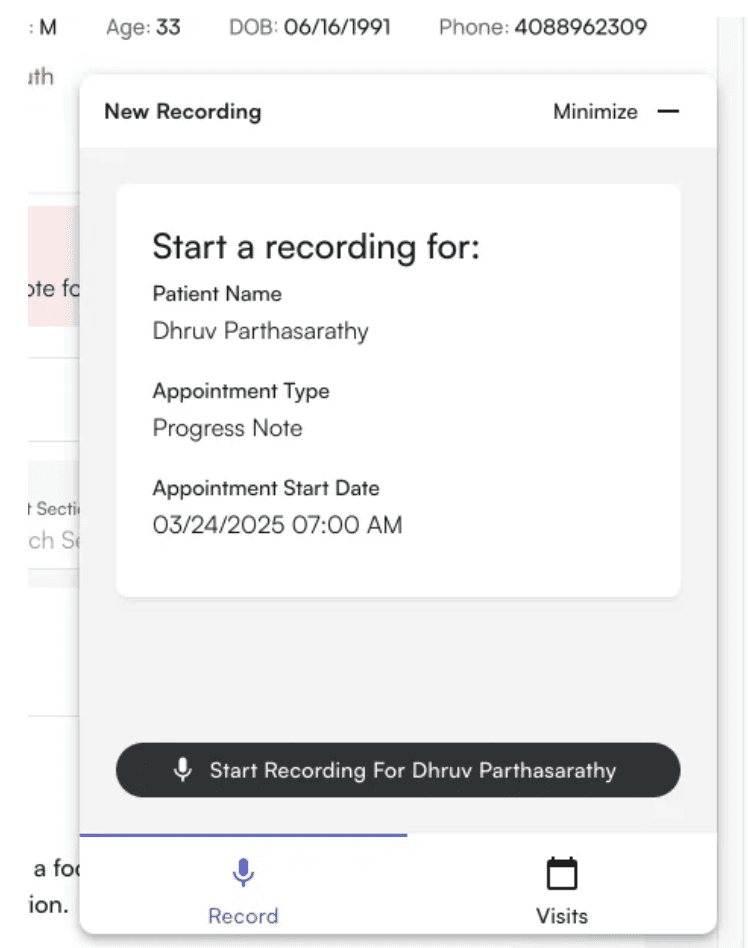Click the Age 33 value
Viewport: 748px width, 948px height.
click(x=168, y=27)
